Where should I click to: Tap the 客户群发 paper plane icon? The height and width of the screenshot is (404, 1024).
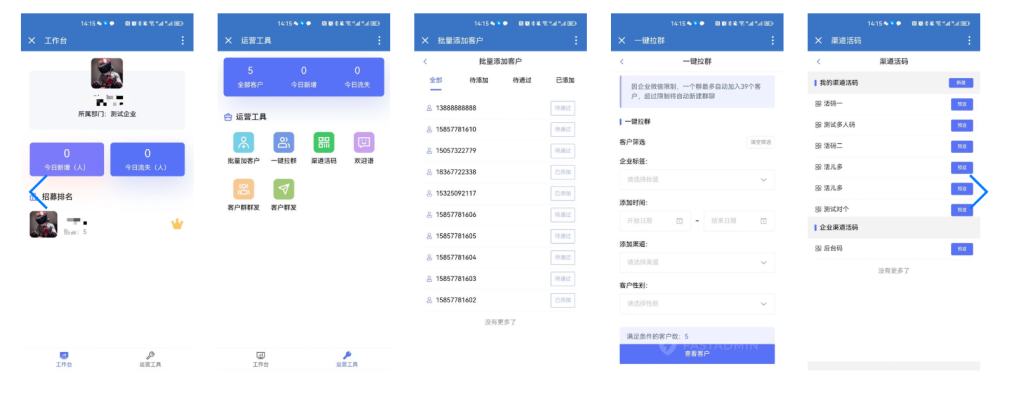coord(284,189)
